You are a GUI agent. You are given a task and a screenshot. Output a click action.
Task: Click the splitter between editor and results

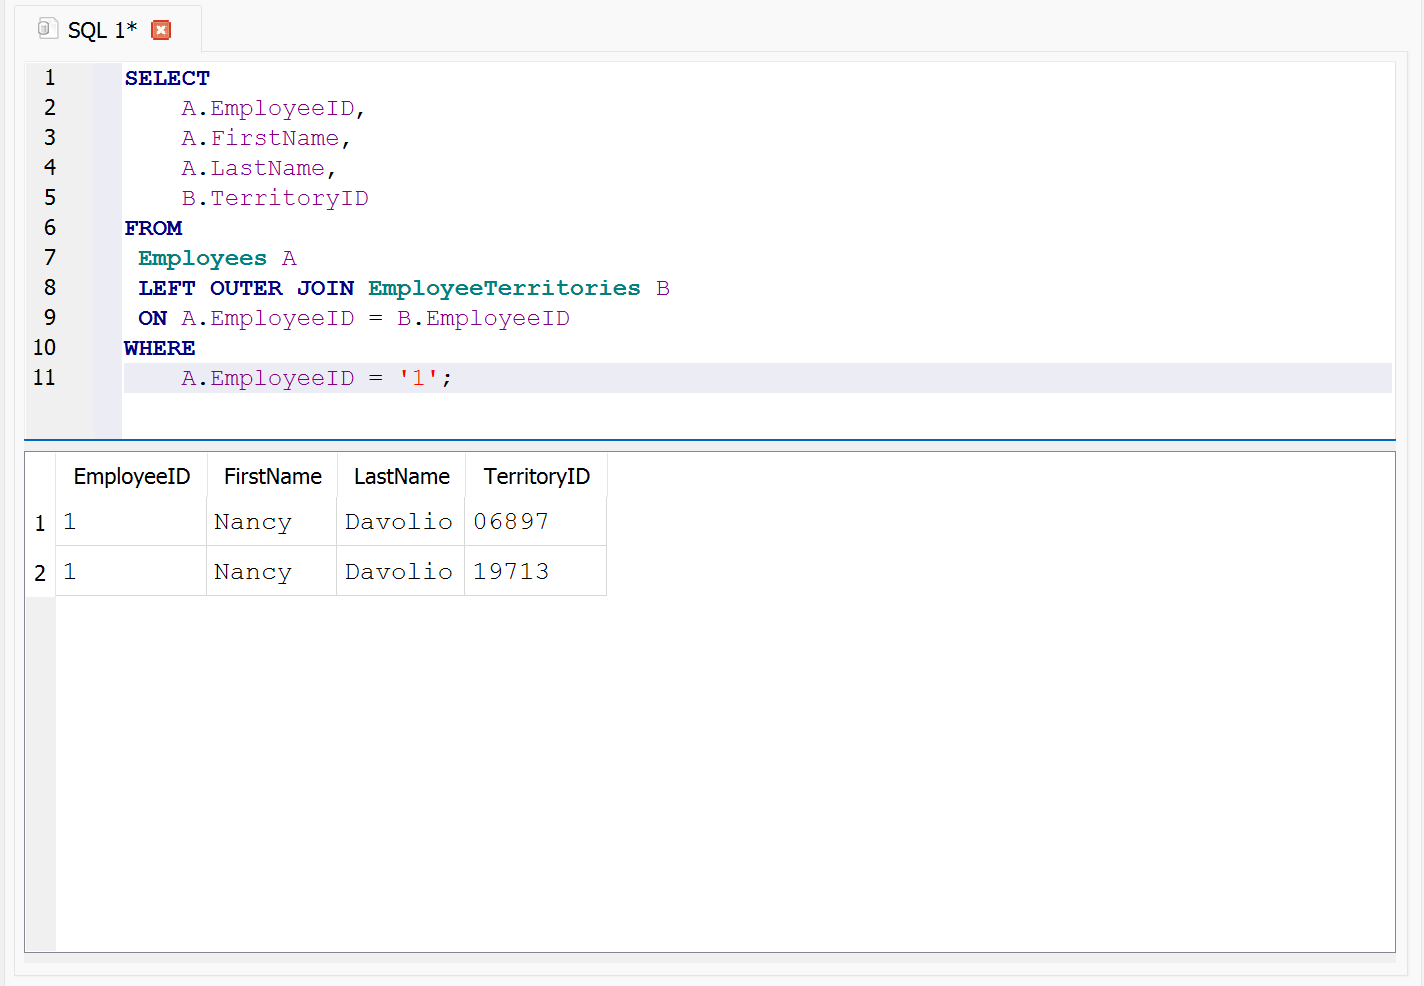710,440
